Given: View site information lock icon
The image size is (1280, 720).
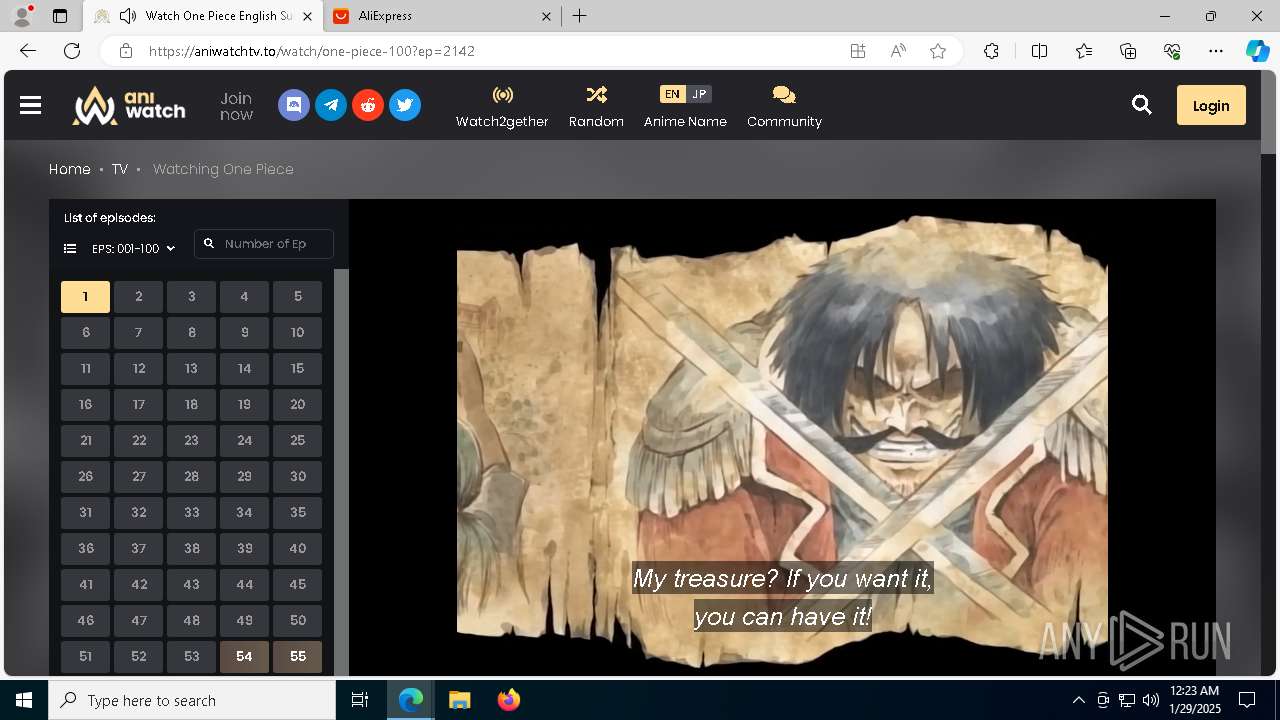Looking at the screenshot, I should (126, 51).
